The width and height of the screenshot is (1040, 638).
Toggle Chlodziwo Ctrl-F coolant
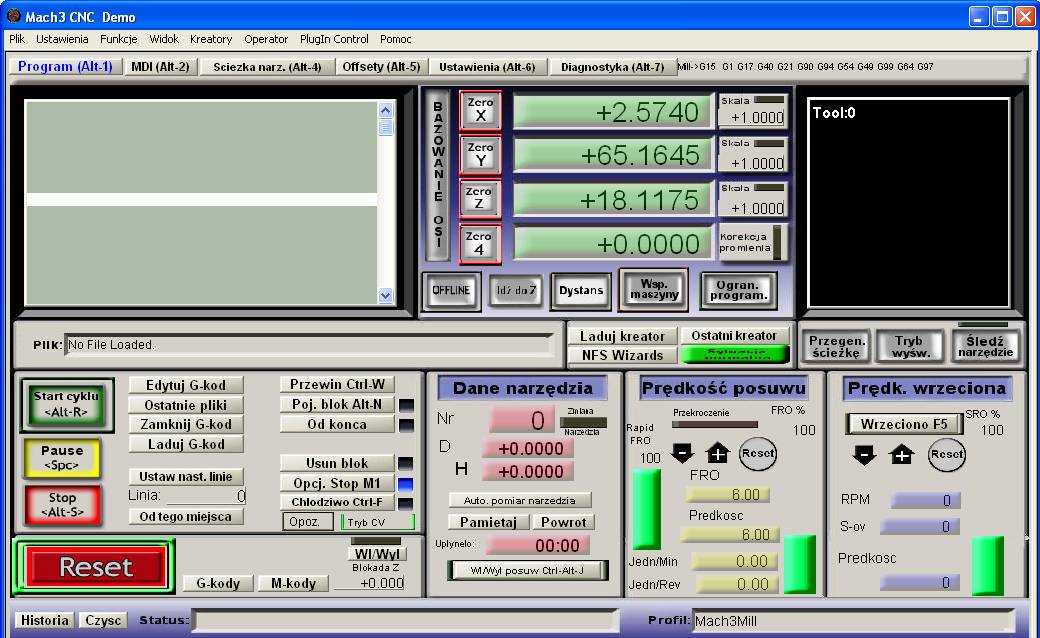tap(337, 502)
